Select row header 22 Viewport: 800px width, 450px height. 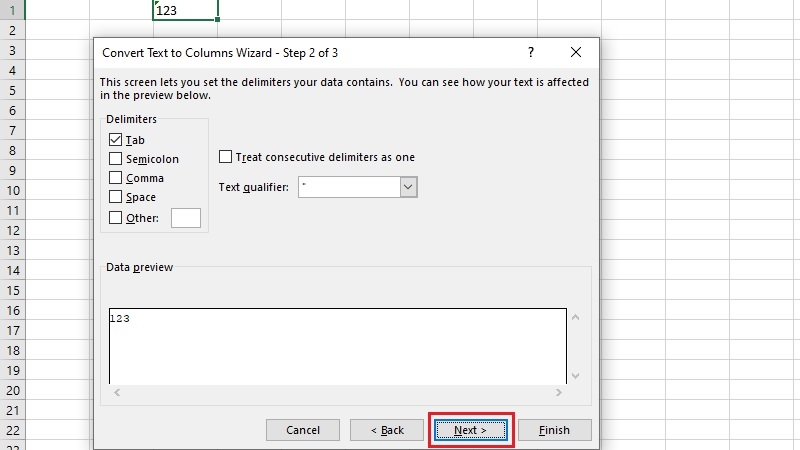coord(12,431)
